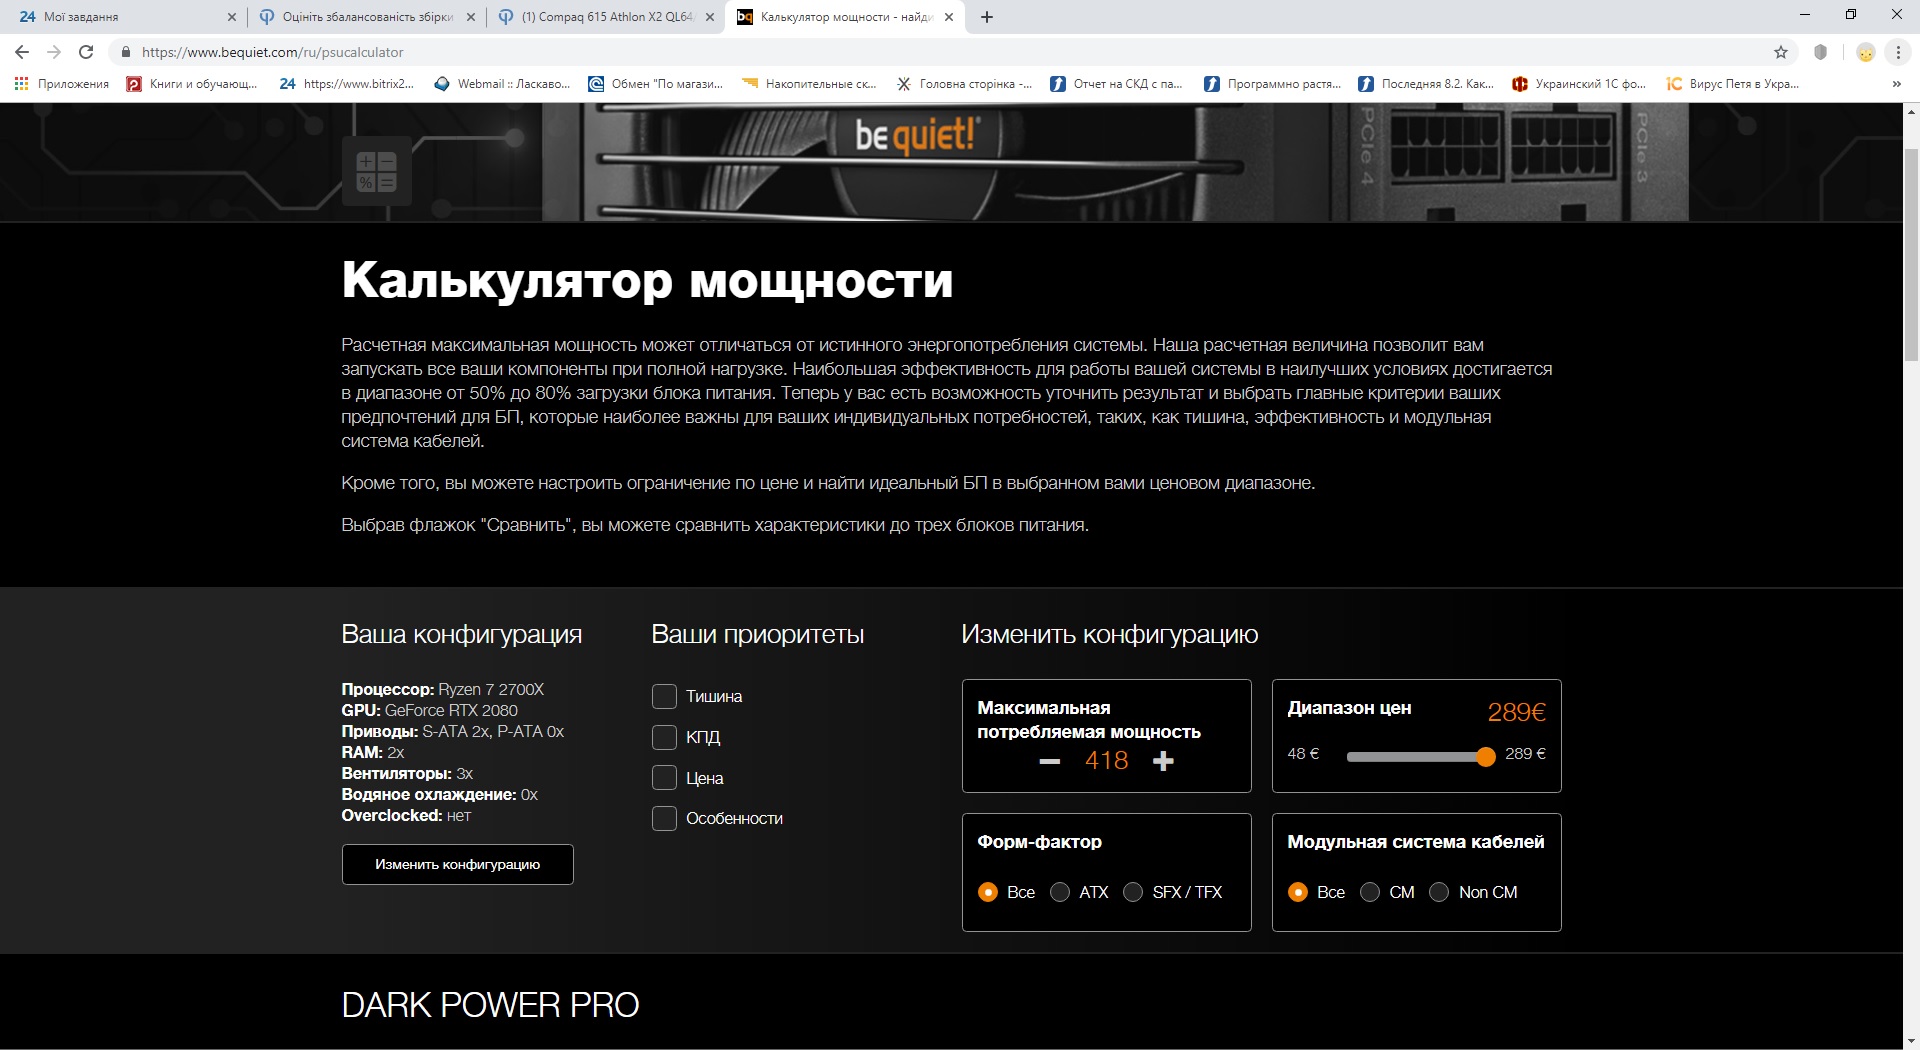Reload the page
This screenshot has width=1920, height=1050.
click(x=86, y=52)
